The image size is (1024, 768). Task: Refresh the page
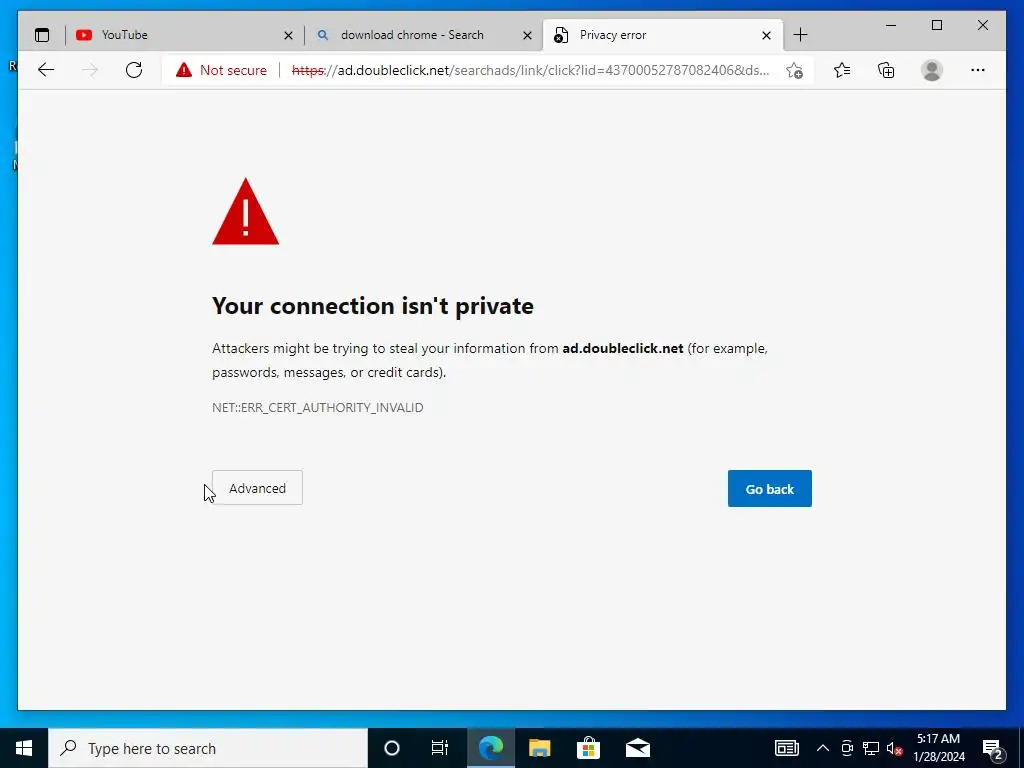[x=134, y=70]
